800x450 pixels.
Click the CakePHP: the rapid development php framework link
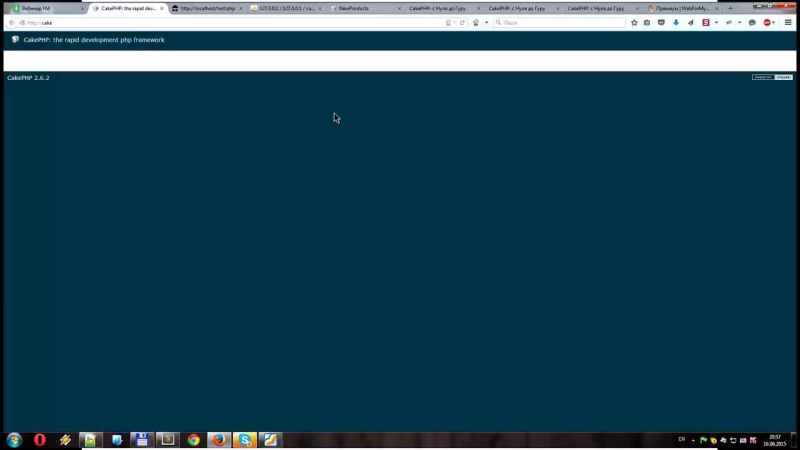click(x=94, y=40)
